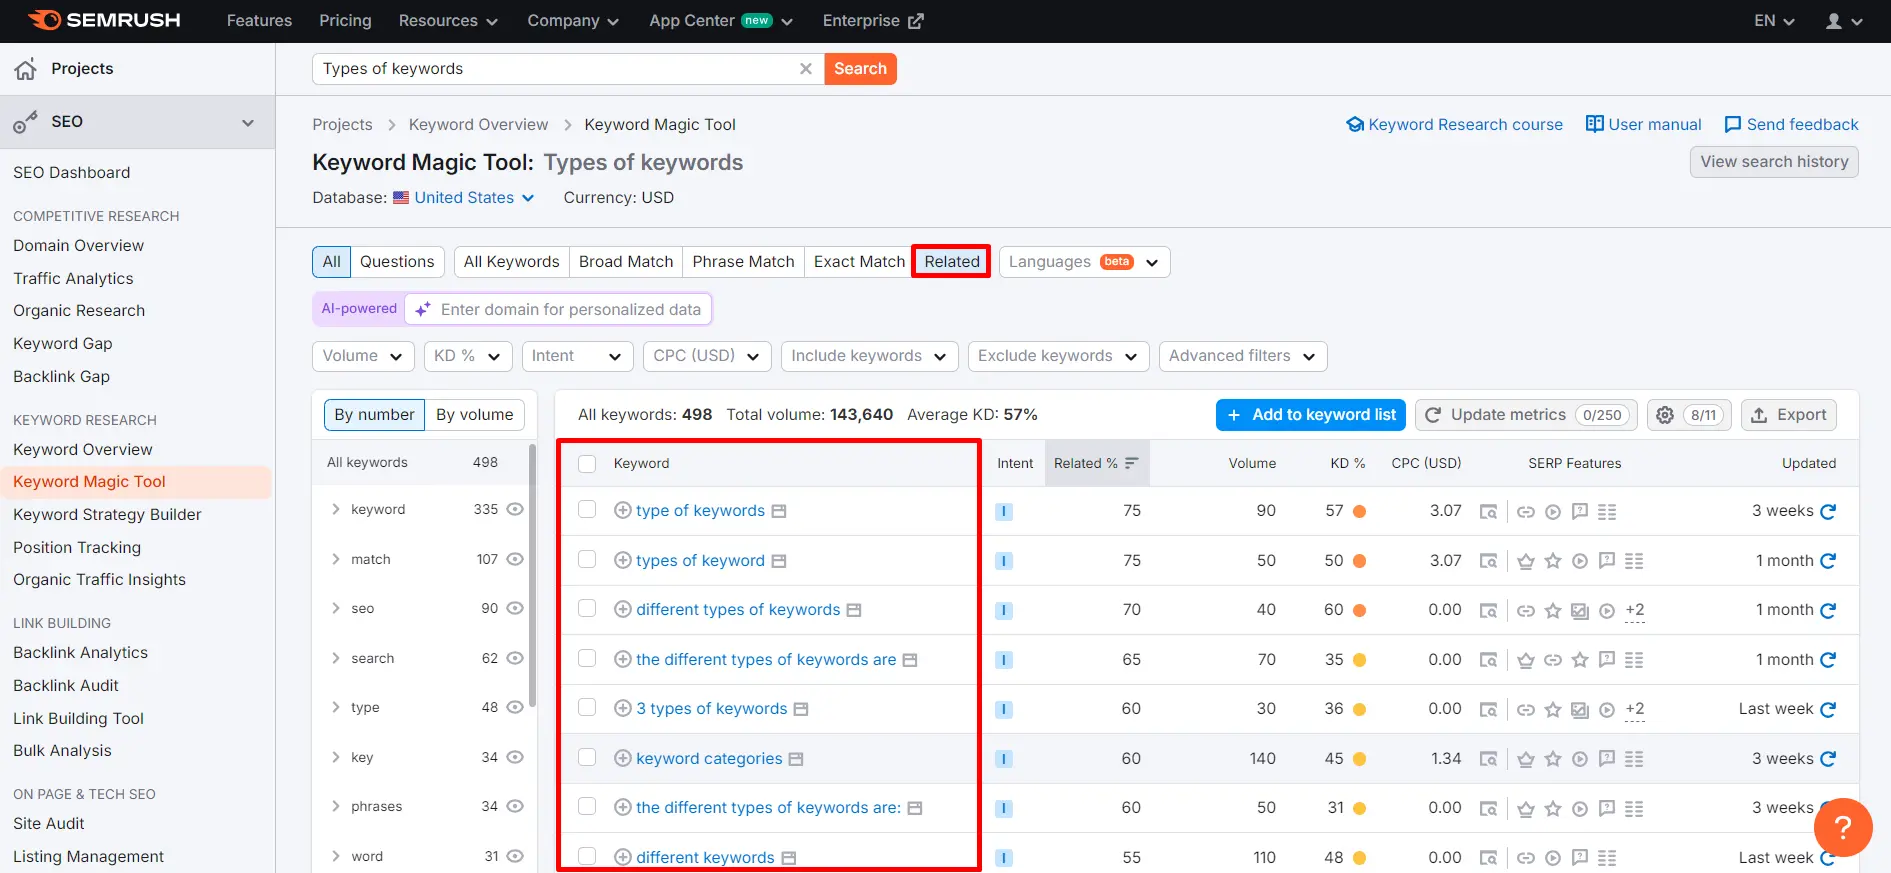This screenshot has width=1891, height=873.
Task: Click the keyword groups panel scrollbar
Action: coord(532,575)
